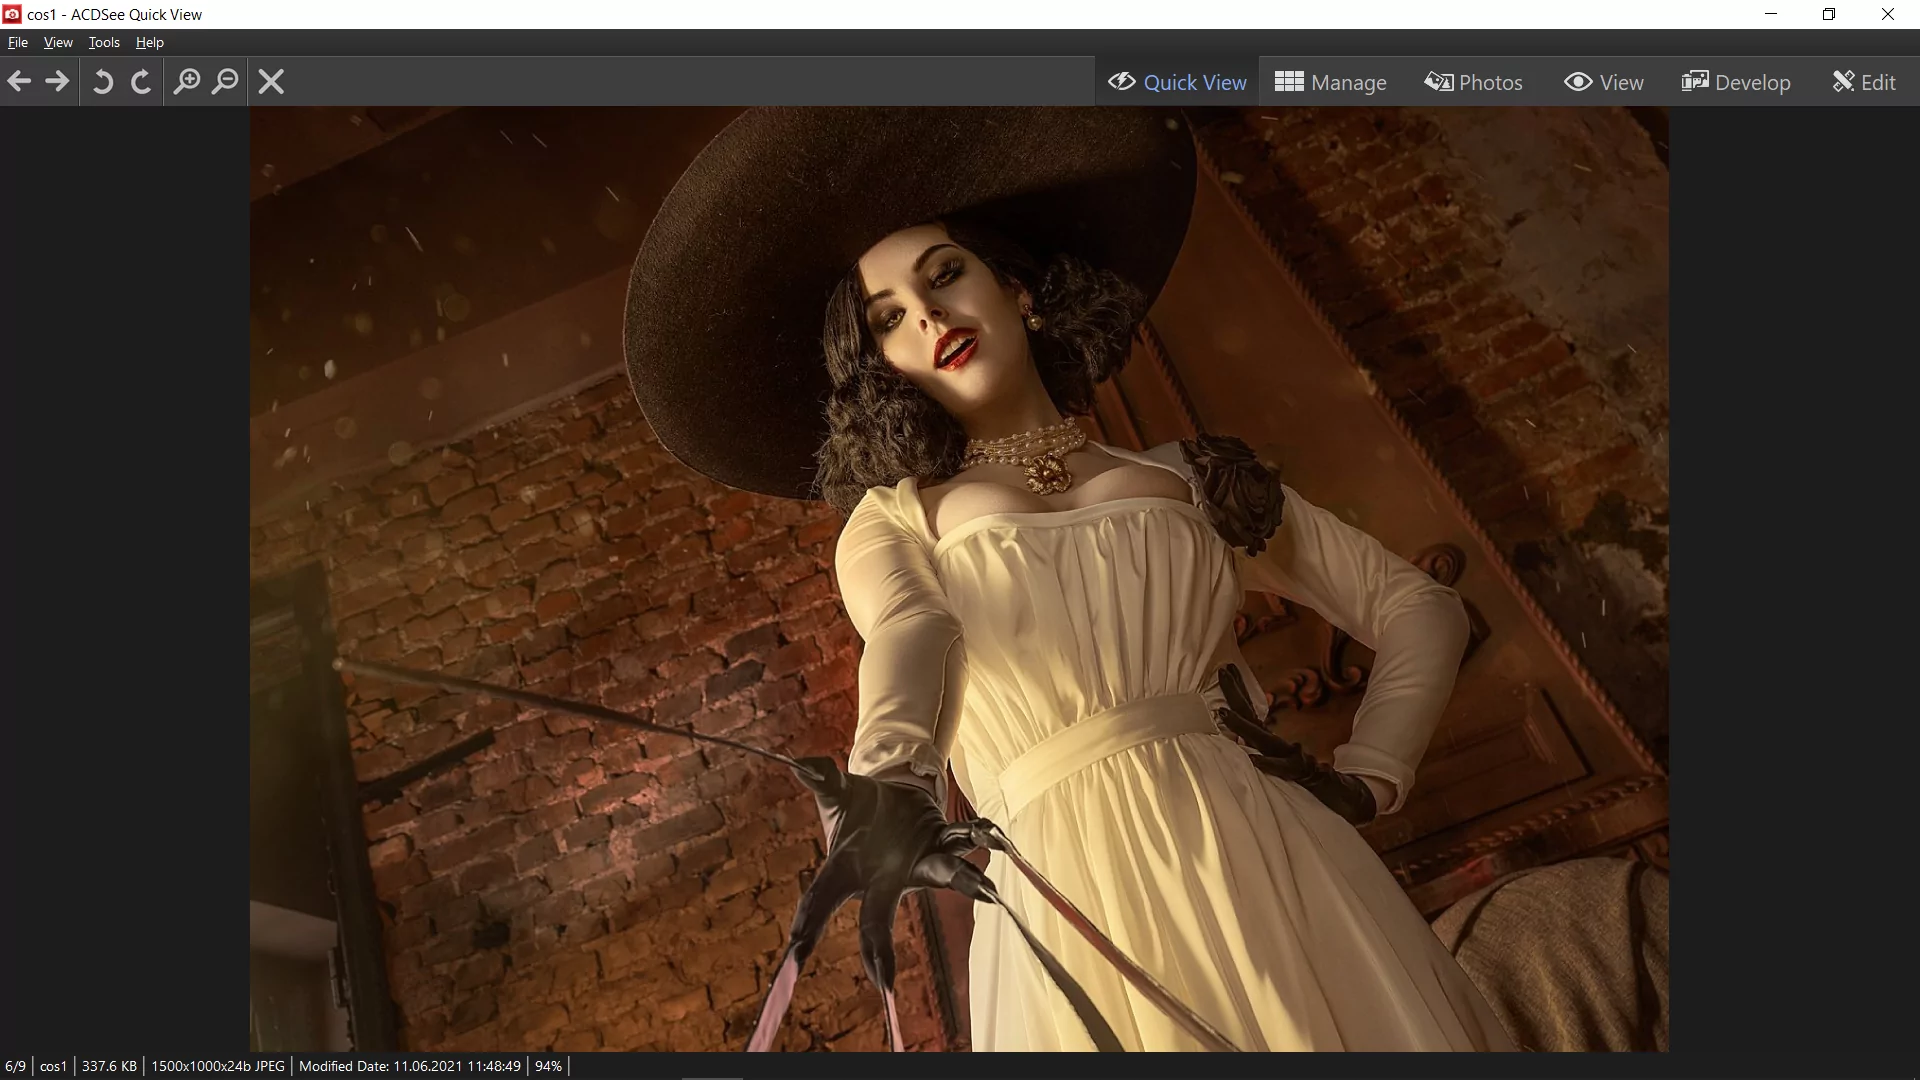Click the 94% zoom level status entry

548,1066
